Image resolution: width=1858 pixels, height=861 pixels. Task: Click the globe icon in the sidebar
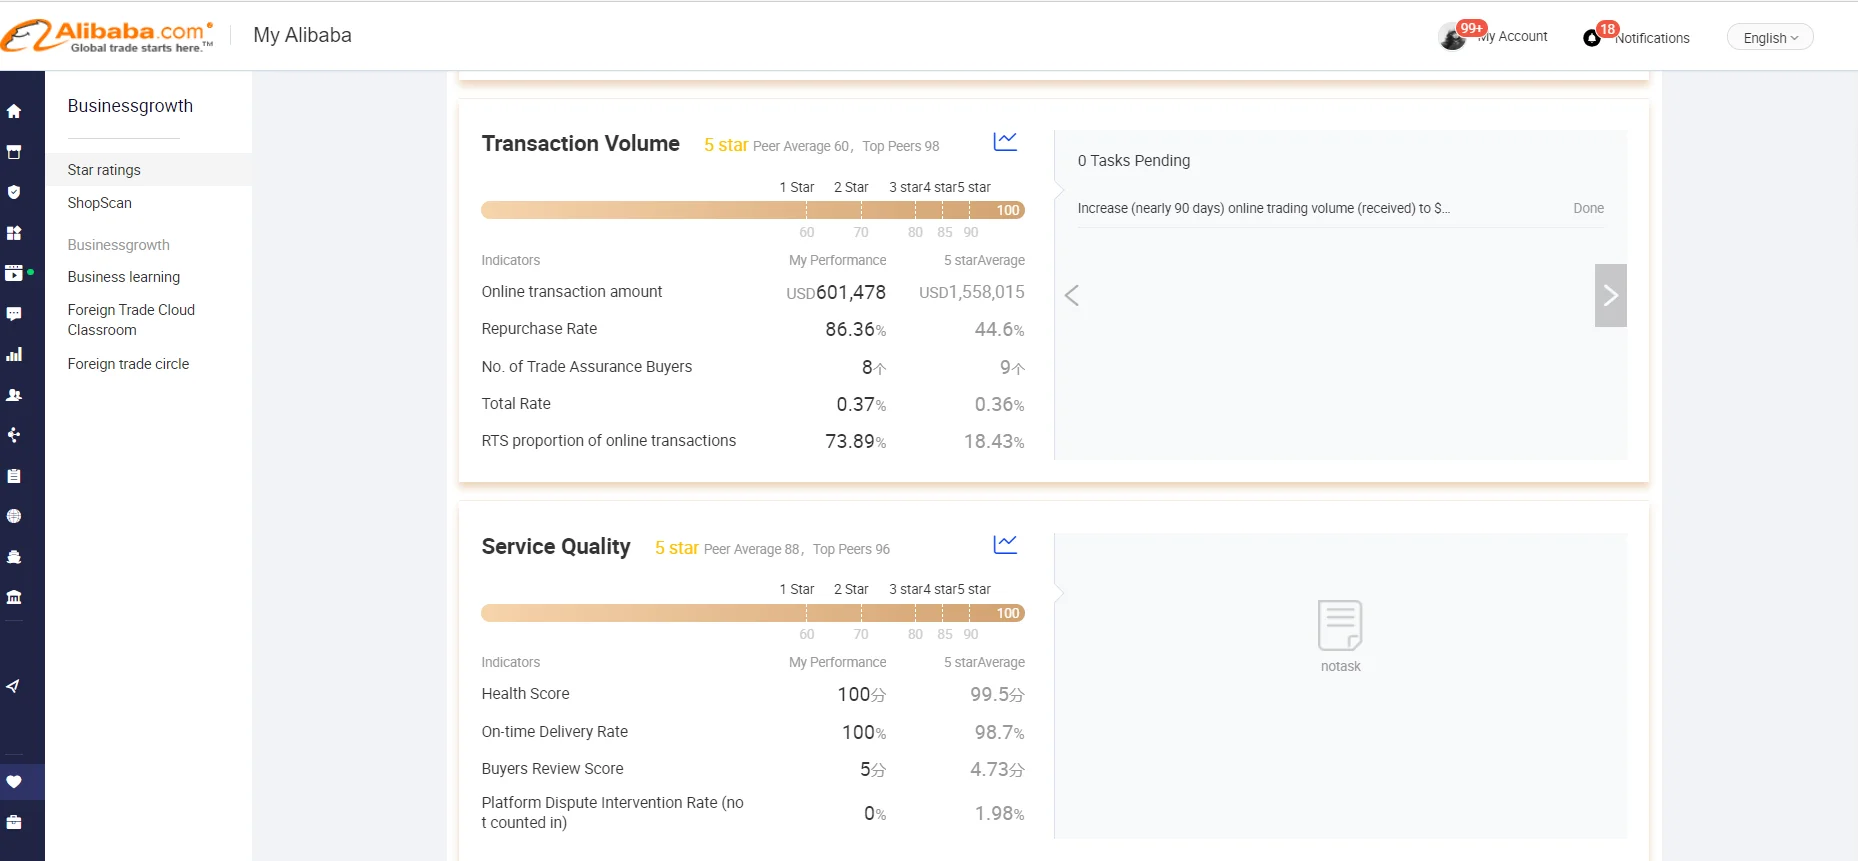pos(14,516)
